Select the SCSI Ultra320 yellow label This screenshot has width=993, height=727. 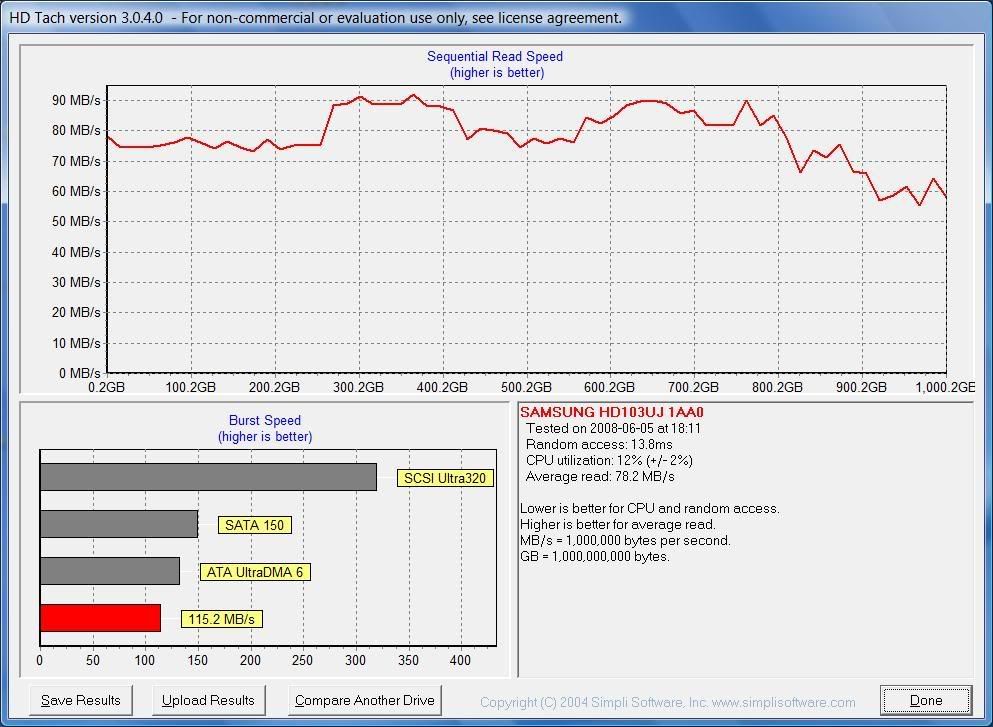pyautogui.click(x=445, y=478)
